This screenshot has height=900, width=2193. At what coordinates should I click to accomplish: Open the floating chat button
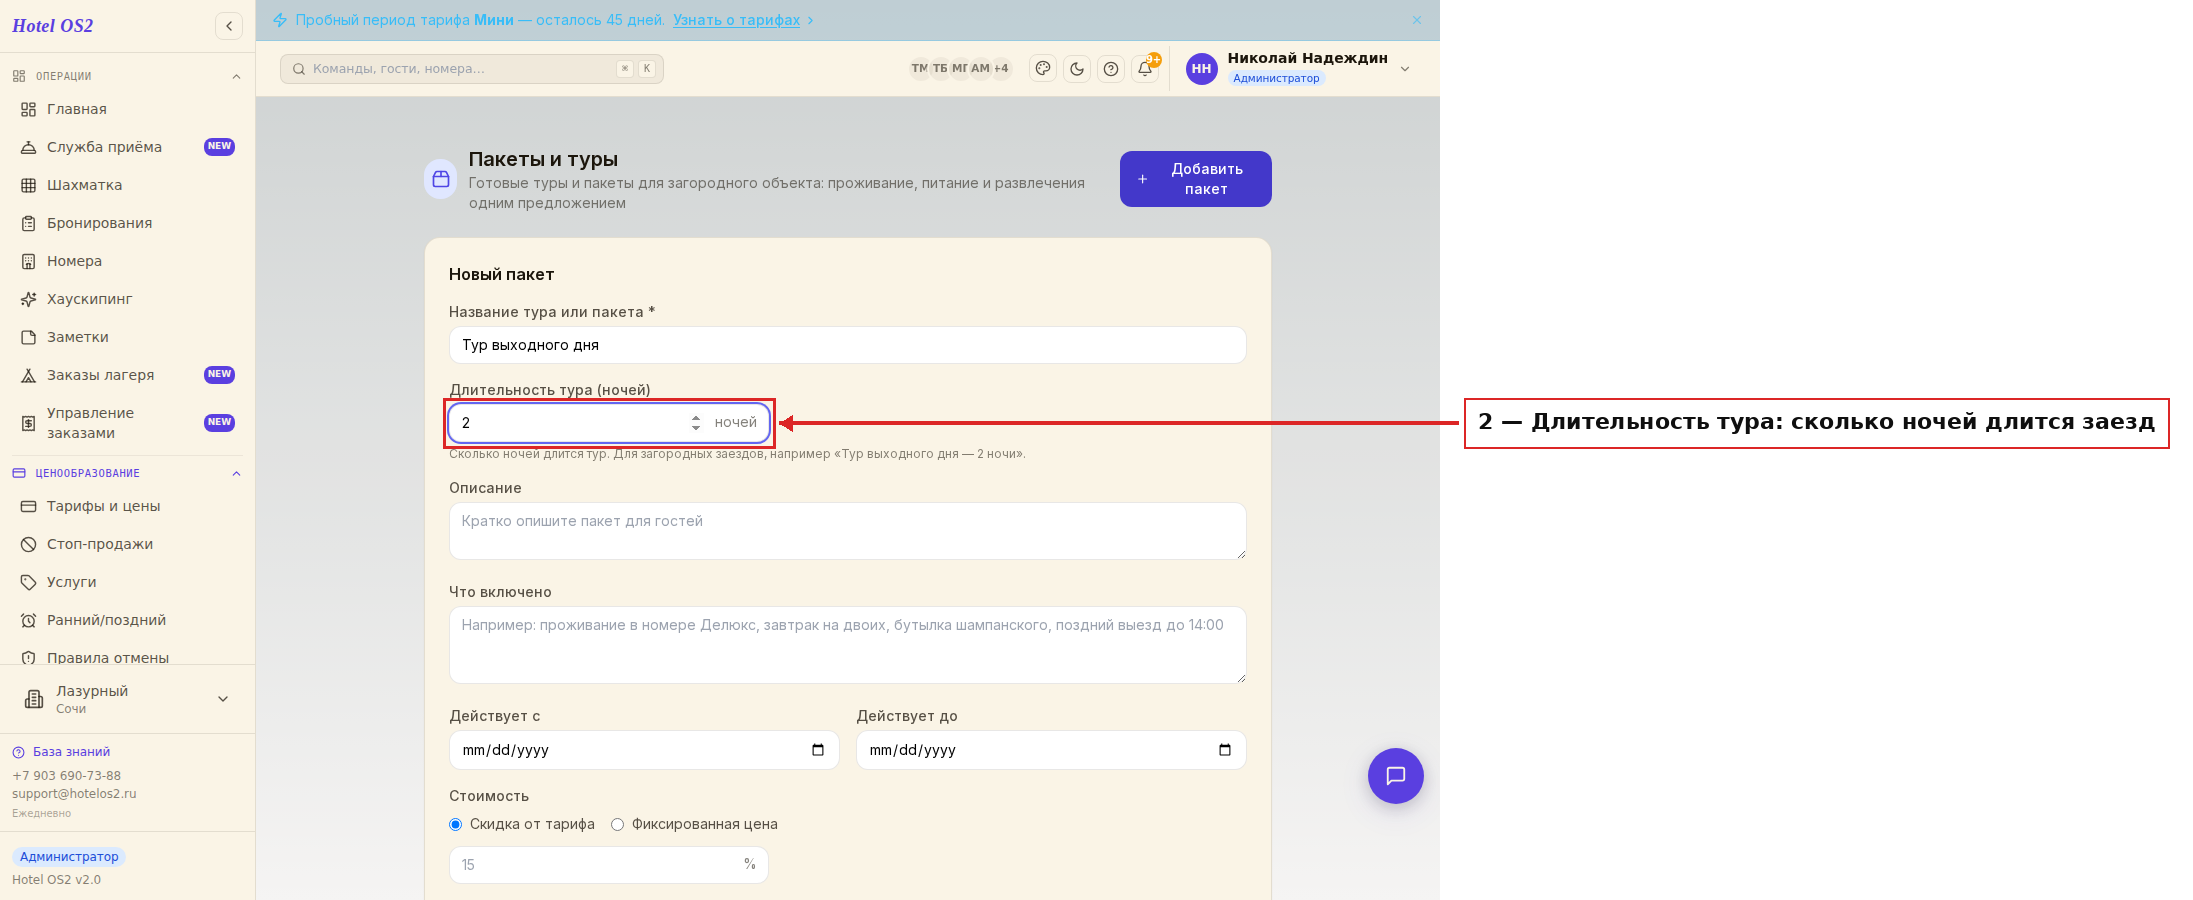pyautogui.click(x=1396, y=776)
